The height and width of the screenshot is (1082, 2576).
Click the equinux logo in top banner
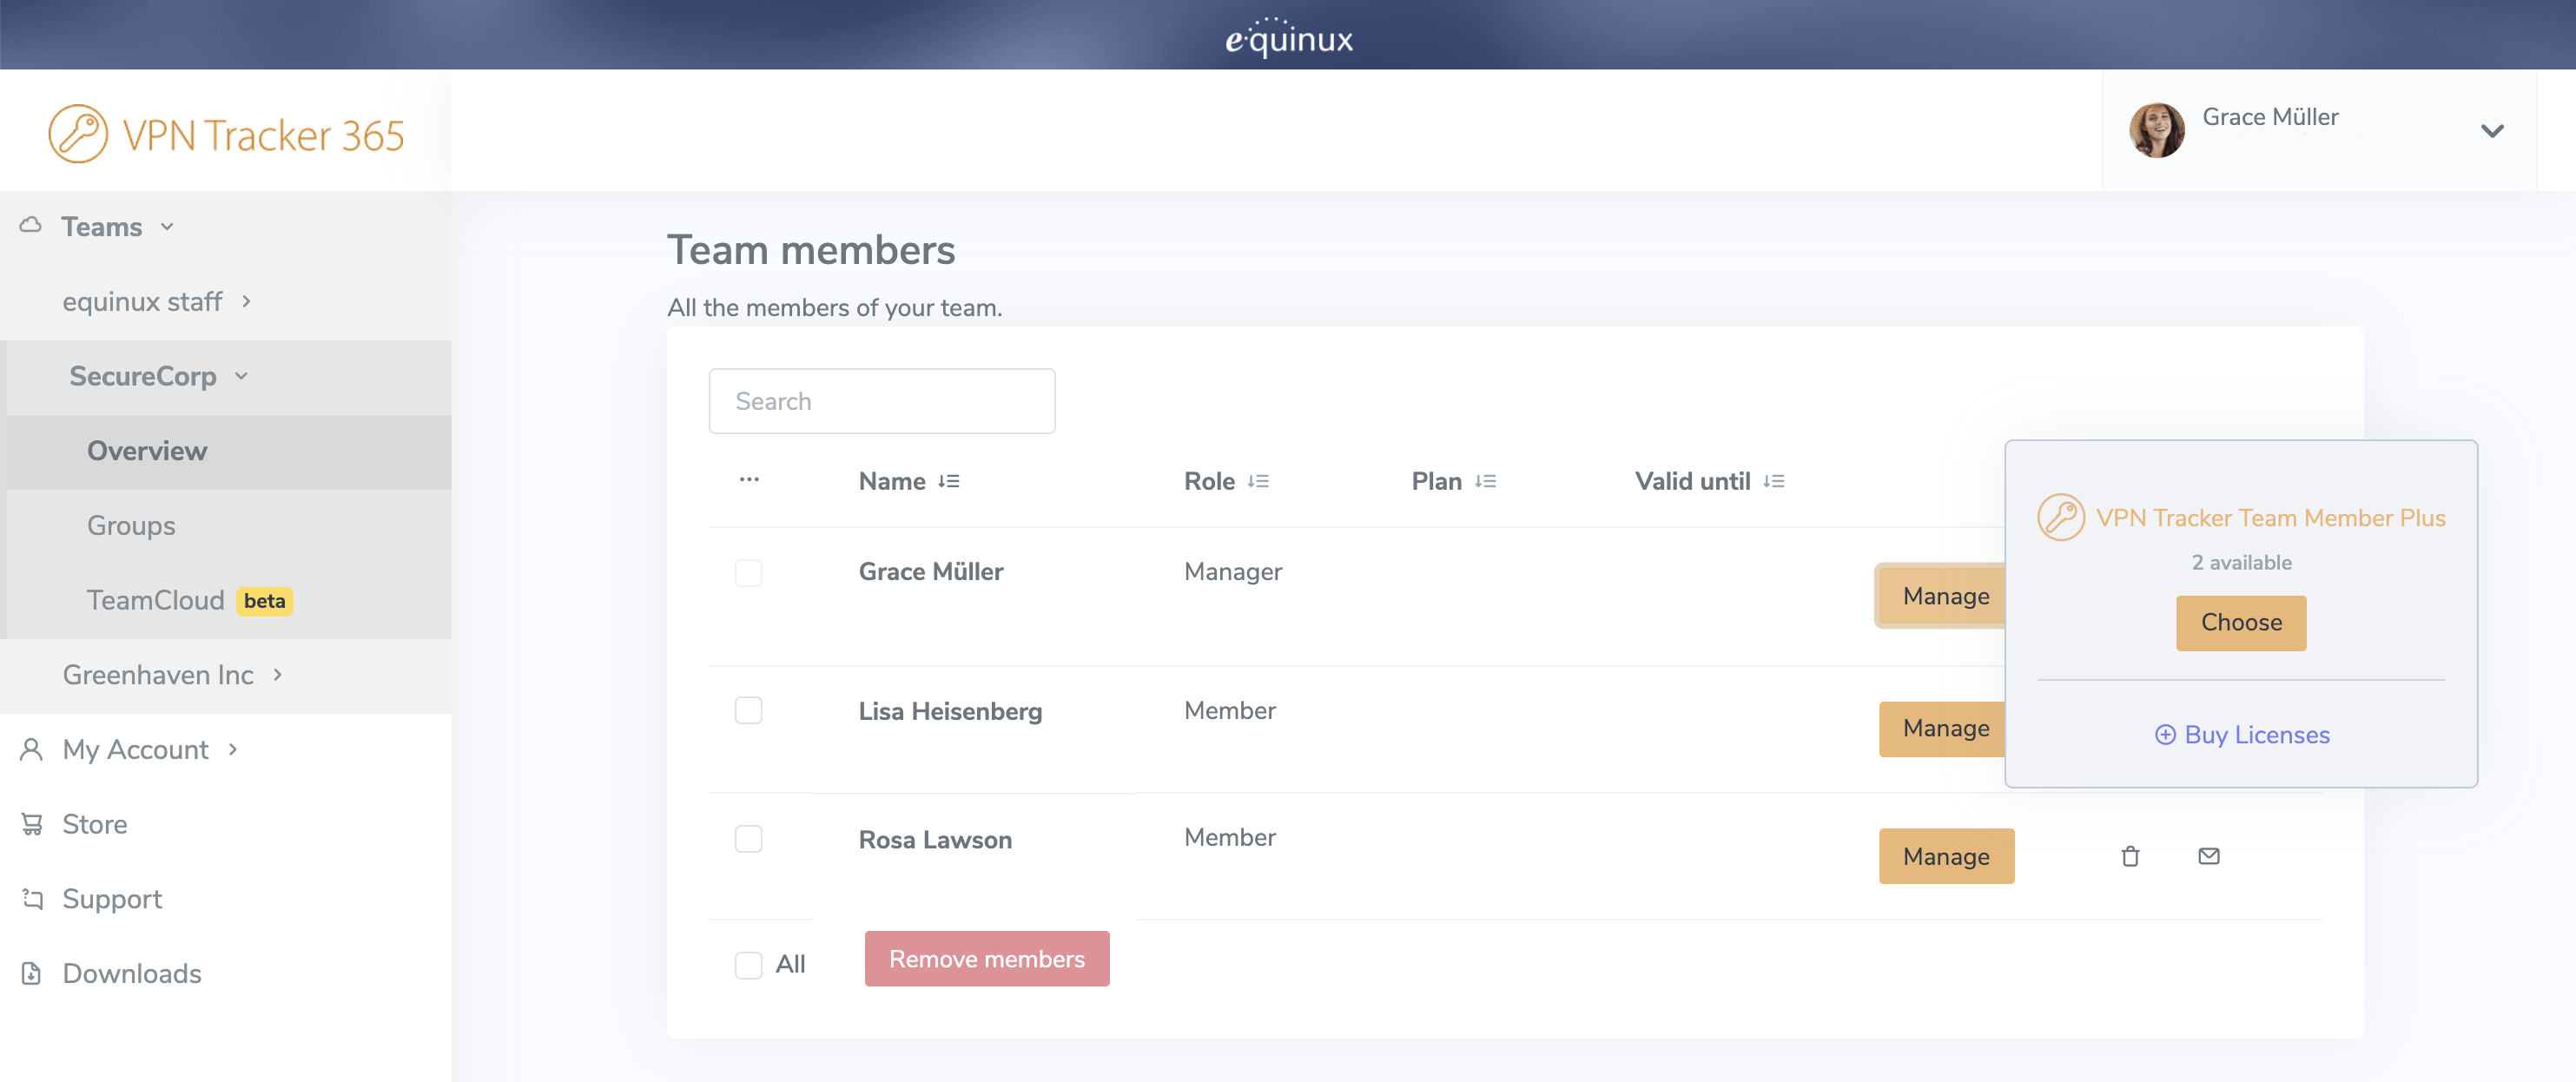1289,37
